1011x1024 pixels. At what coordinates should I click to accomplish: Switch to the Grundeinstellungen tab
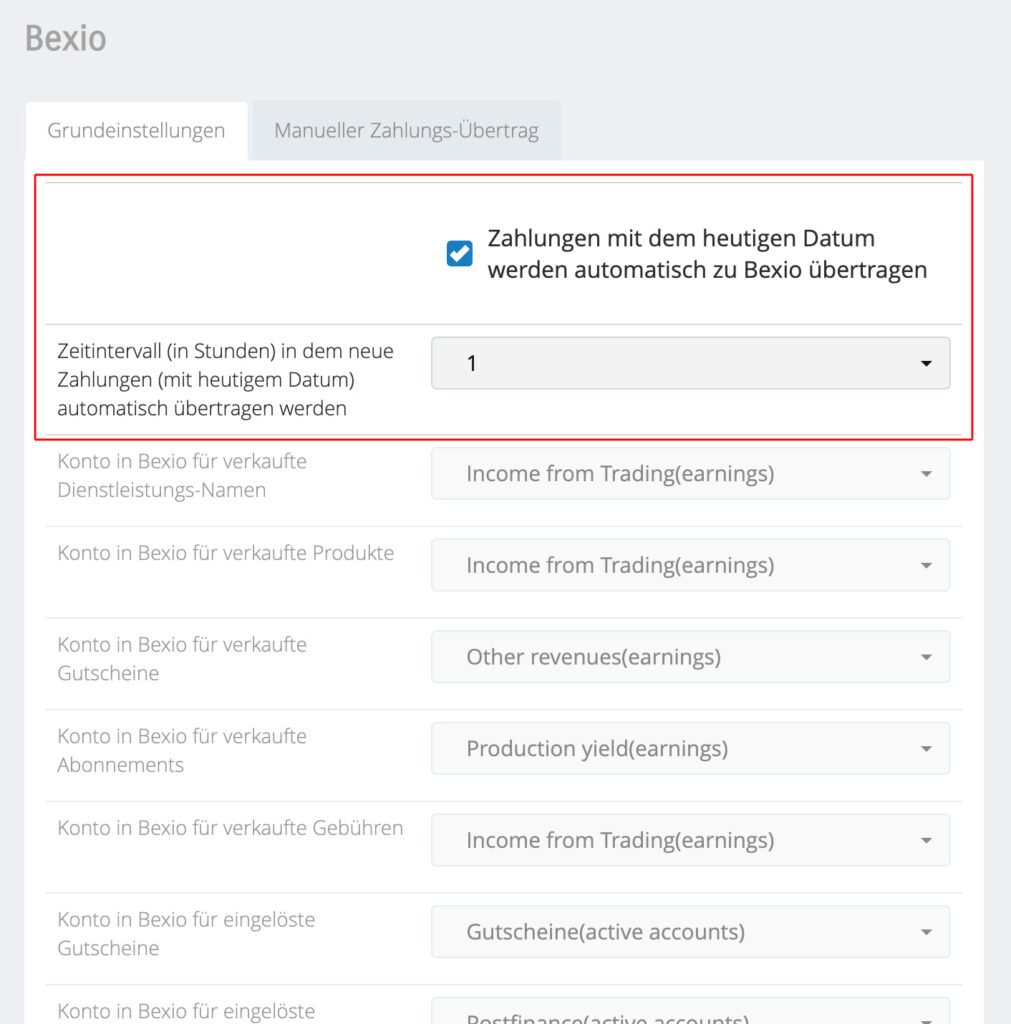(x=136, y=131)
